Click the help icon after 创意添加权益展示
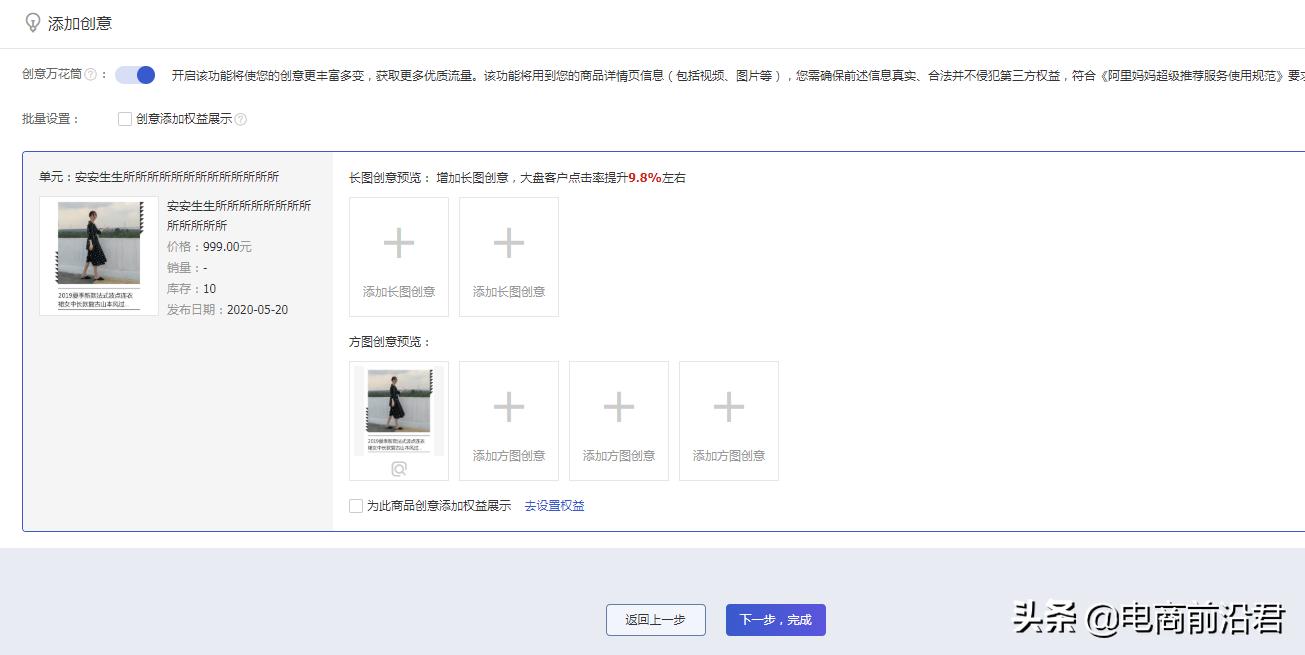1305x655 pixels. [238, 119]
